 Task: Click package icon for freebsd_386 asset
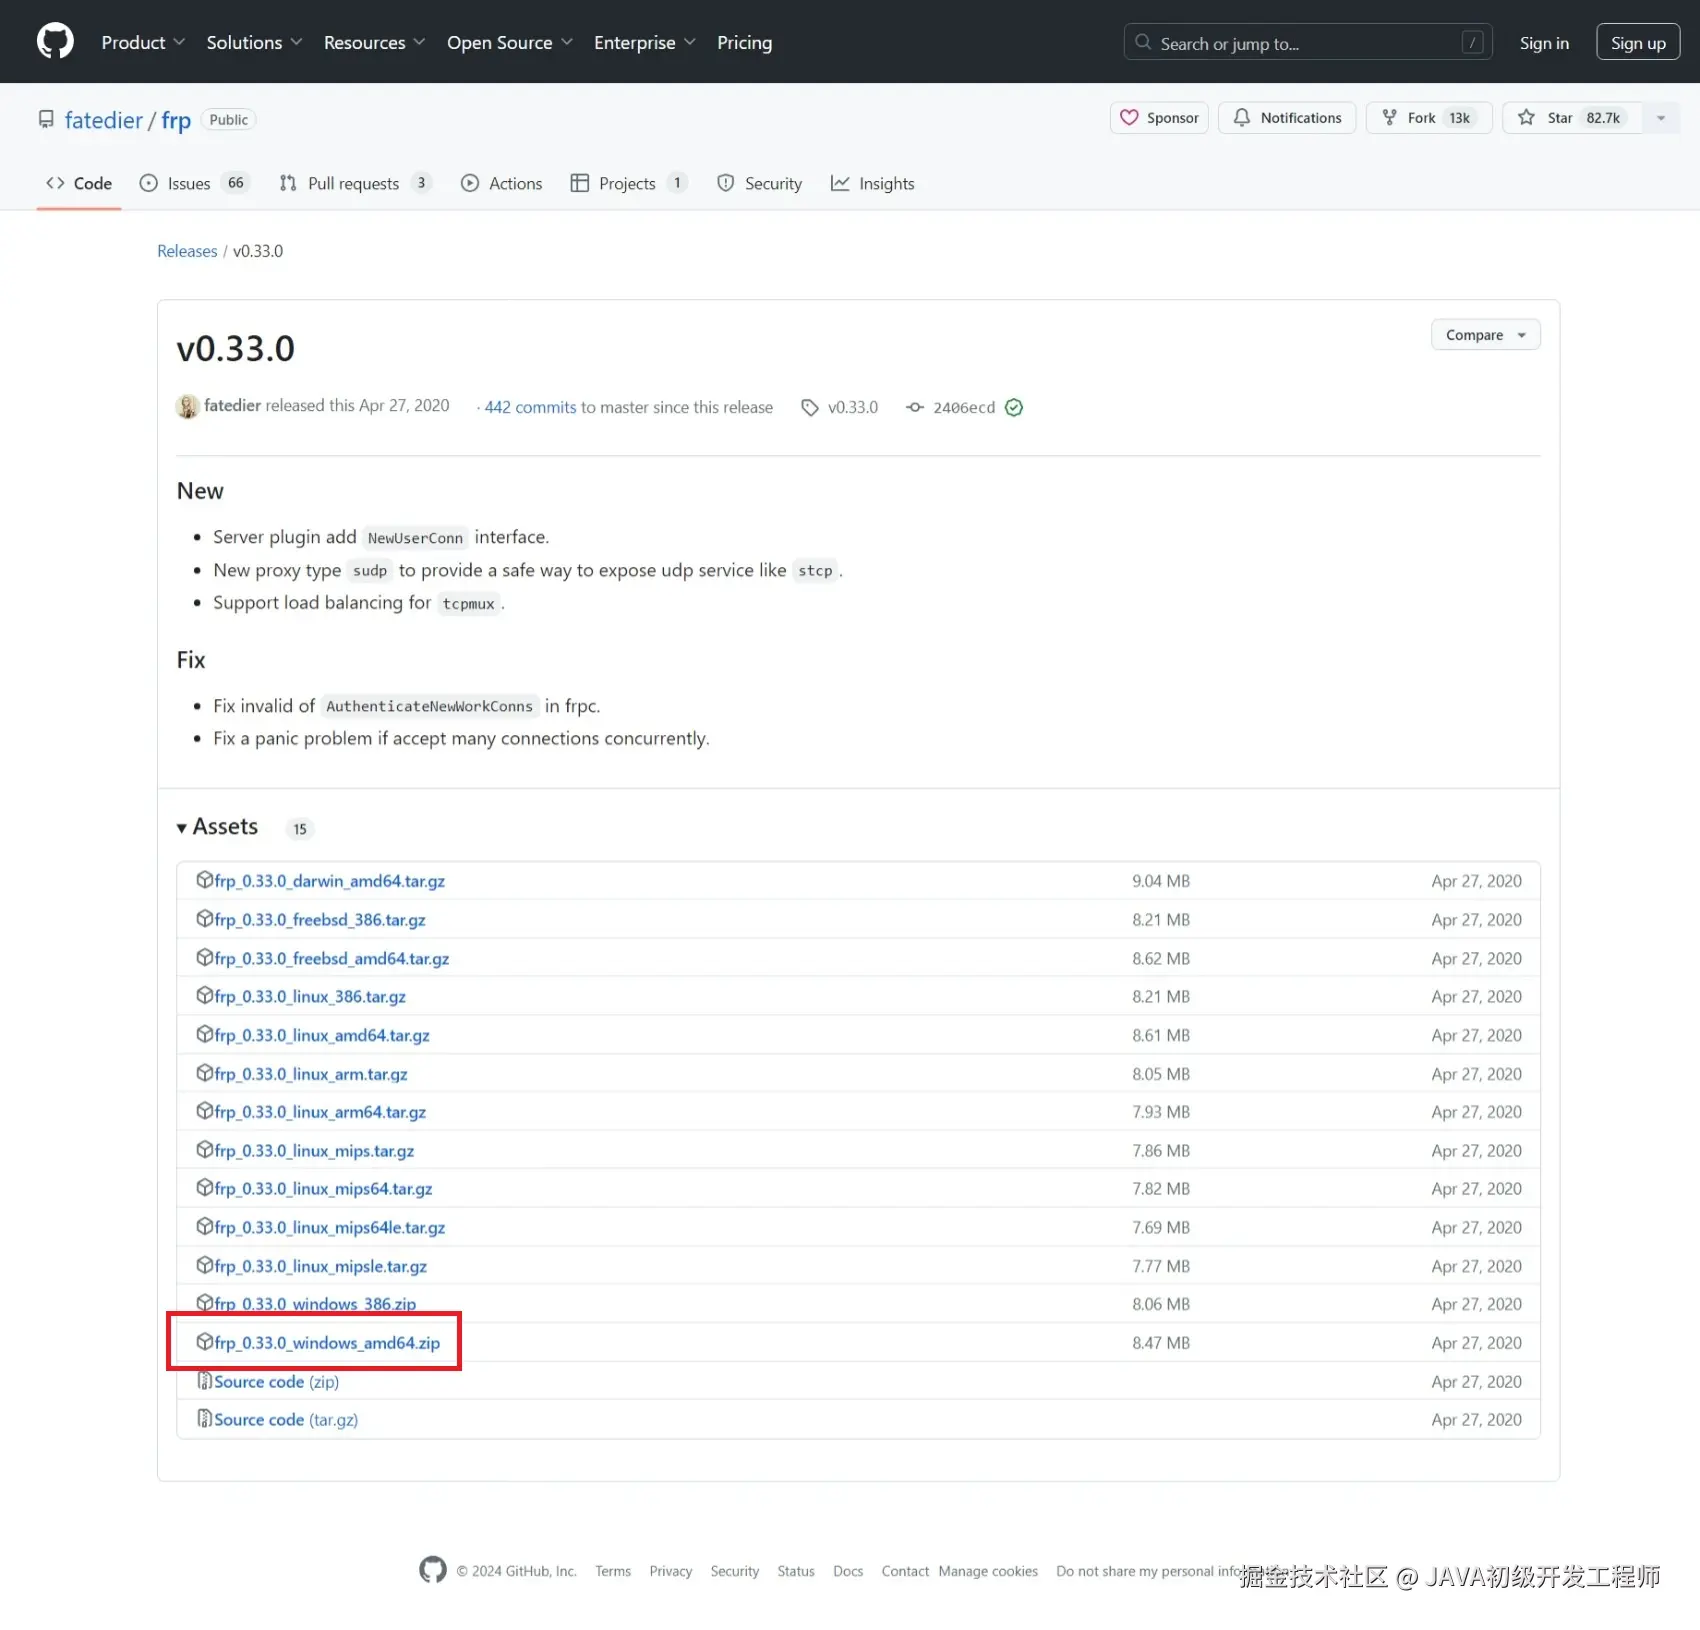[x=205, y=919]
